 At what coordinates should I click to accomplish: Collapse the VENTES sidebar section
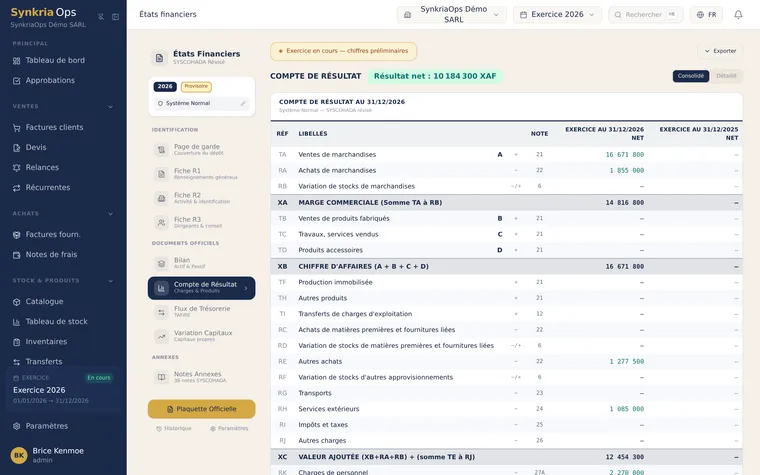pyautogui.click(x=111, y=107)
